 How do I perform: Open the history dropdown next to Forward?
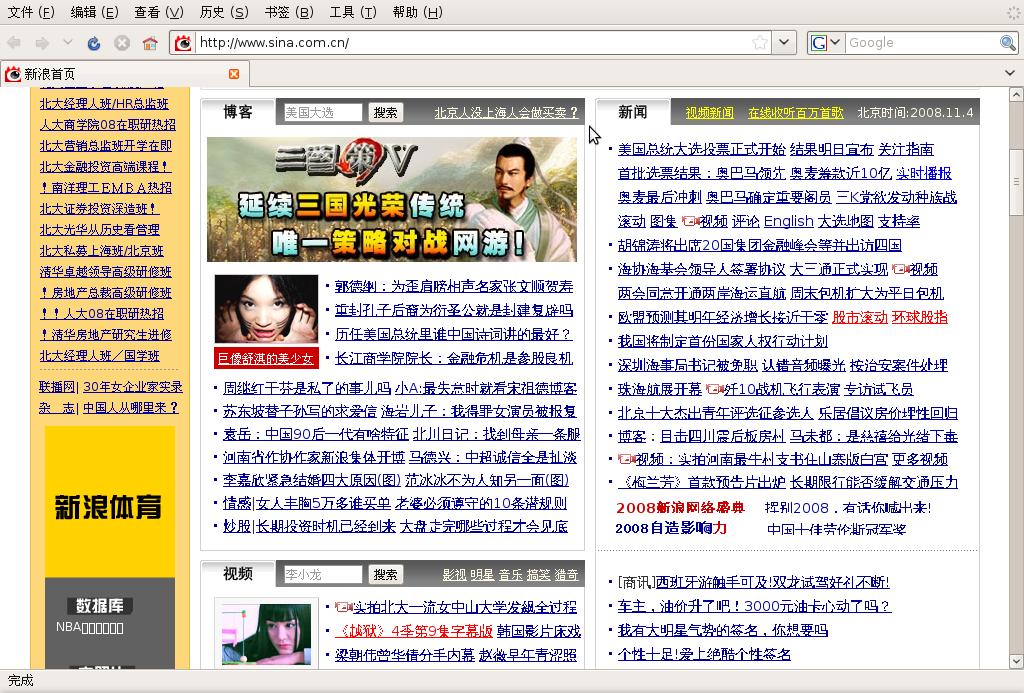pyautogui.click(x=67, y=42)
